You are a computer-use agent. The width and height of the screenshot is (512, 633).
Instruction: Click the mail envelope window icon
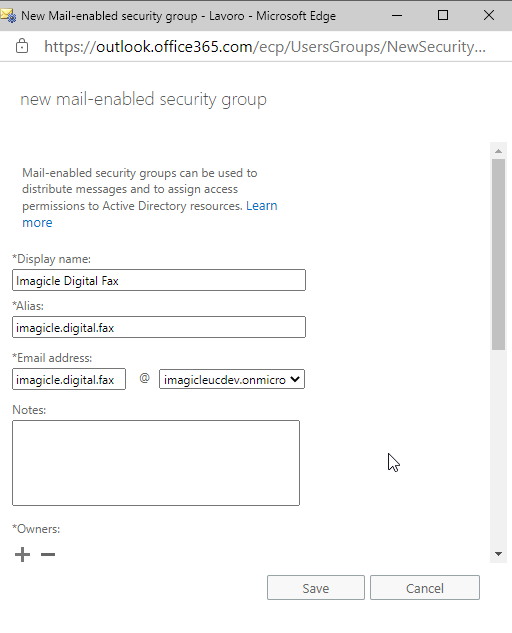pyautogui.click(x=8, y=16)
